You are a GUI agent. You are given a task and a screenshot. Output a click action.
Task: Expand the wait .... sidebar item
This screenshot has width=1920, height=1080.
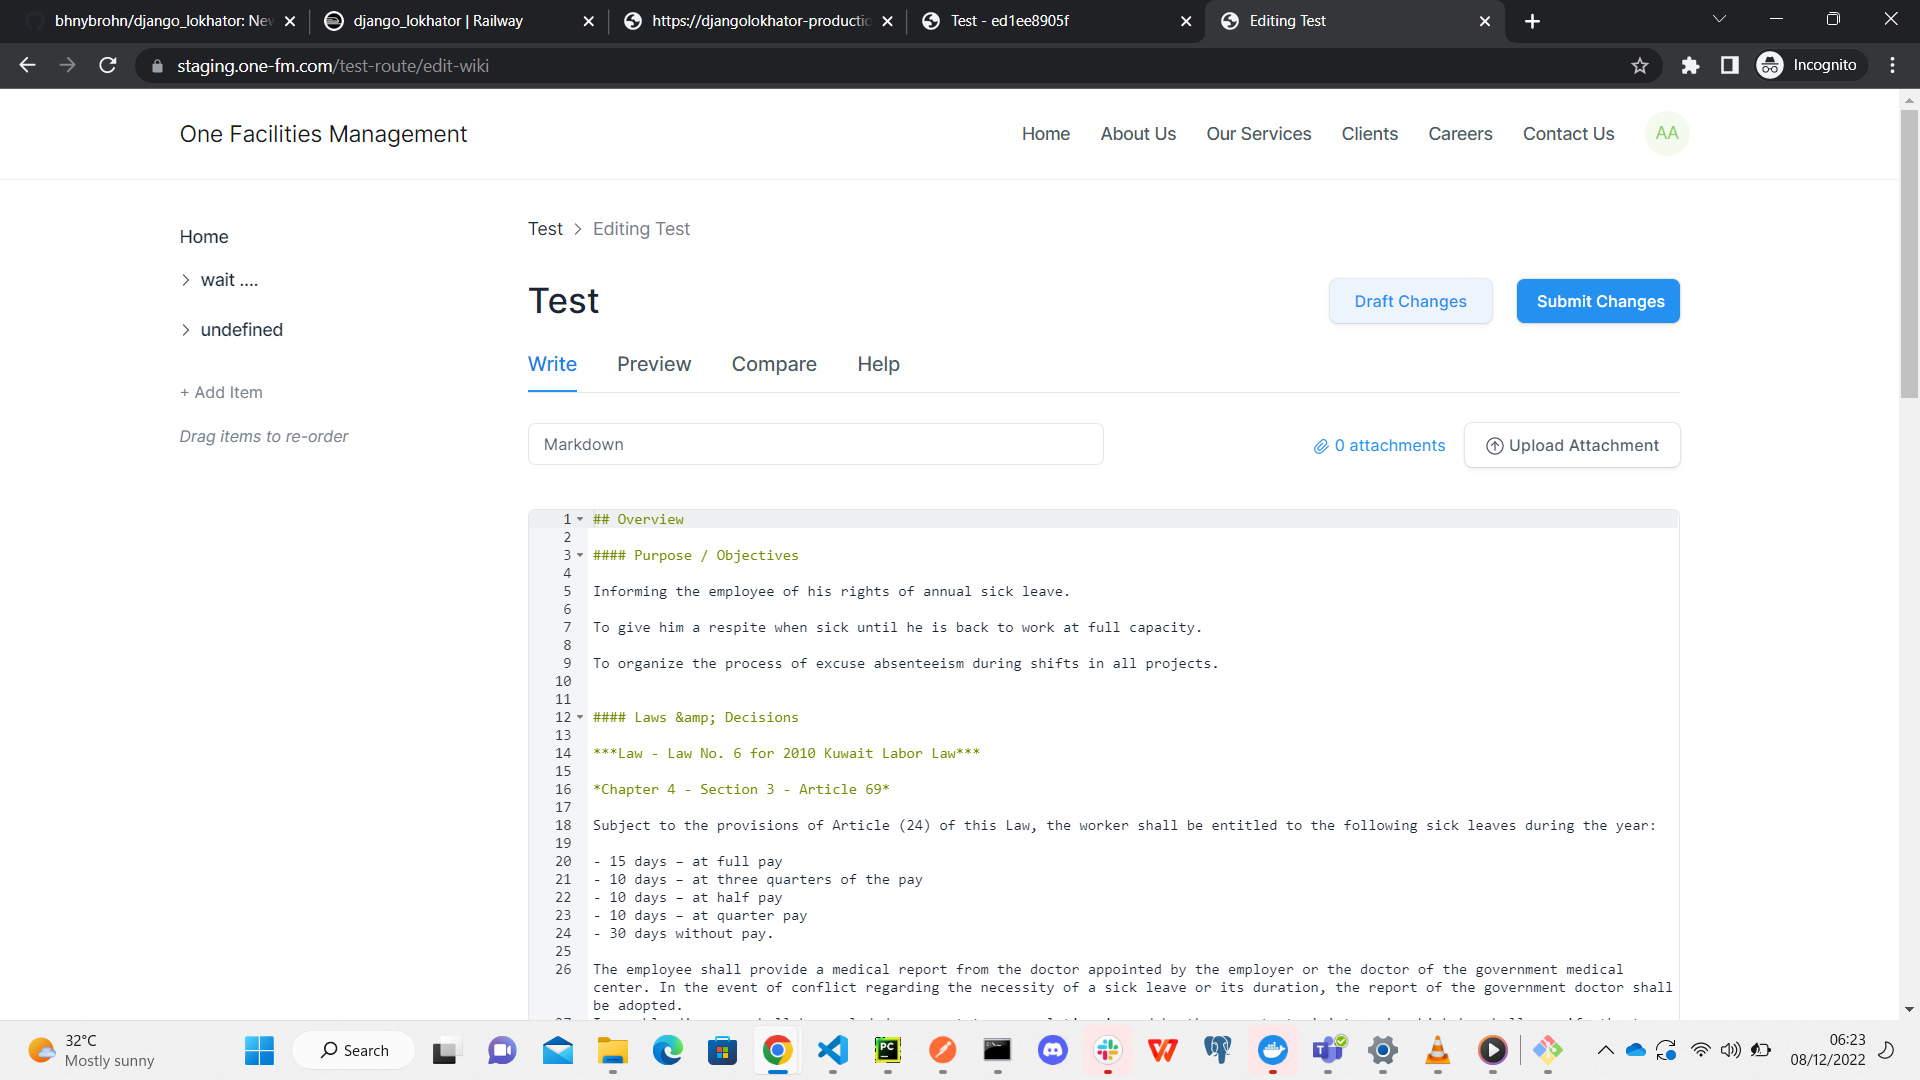pos(186,280)
